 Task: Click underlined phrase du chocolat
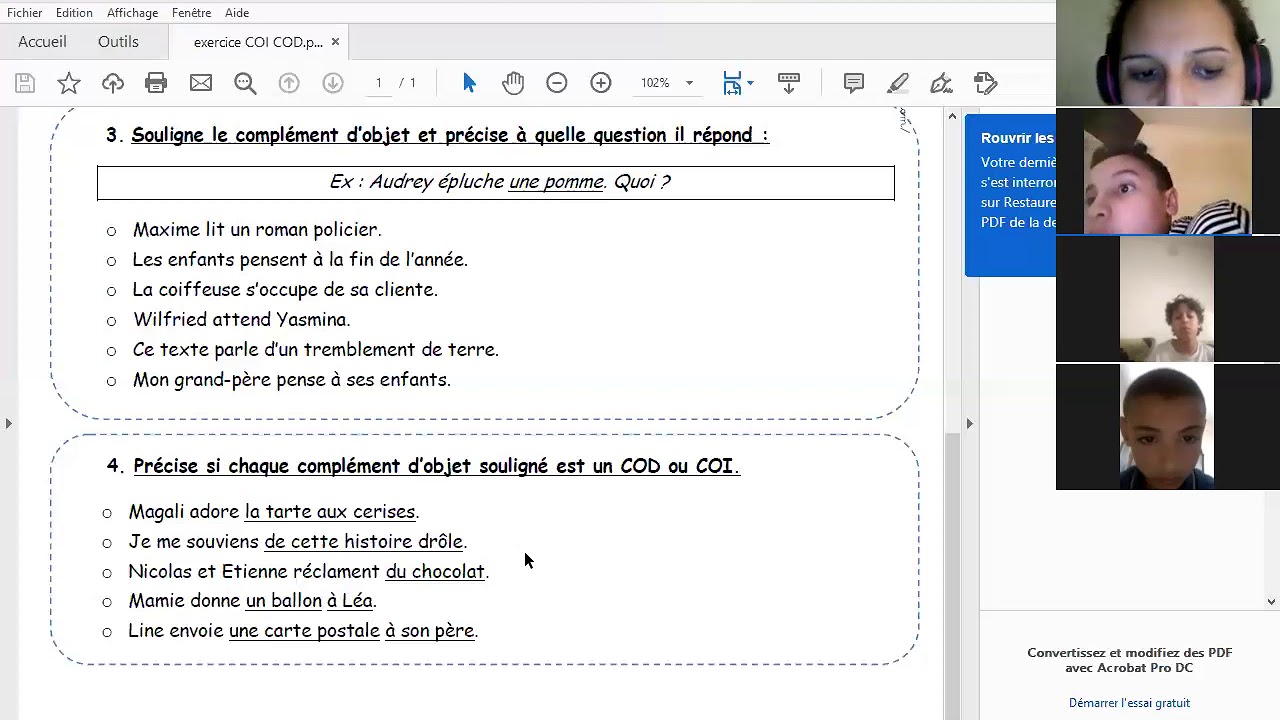[435, 572]
